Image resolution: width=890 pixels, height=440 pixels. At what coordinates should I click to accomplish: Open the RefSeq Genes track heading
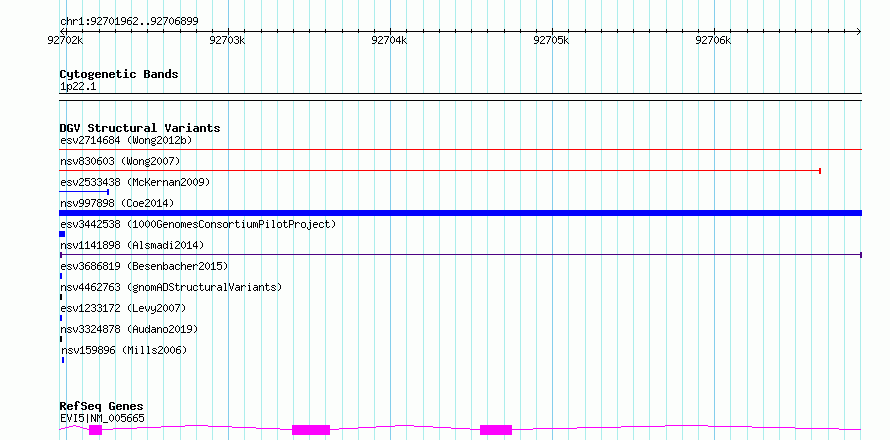click(102, 407)
